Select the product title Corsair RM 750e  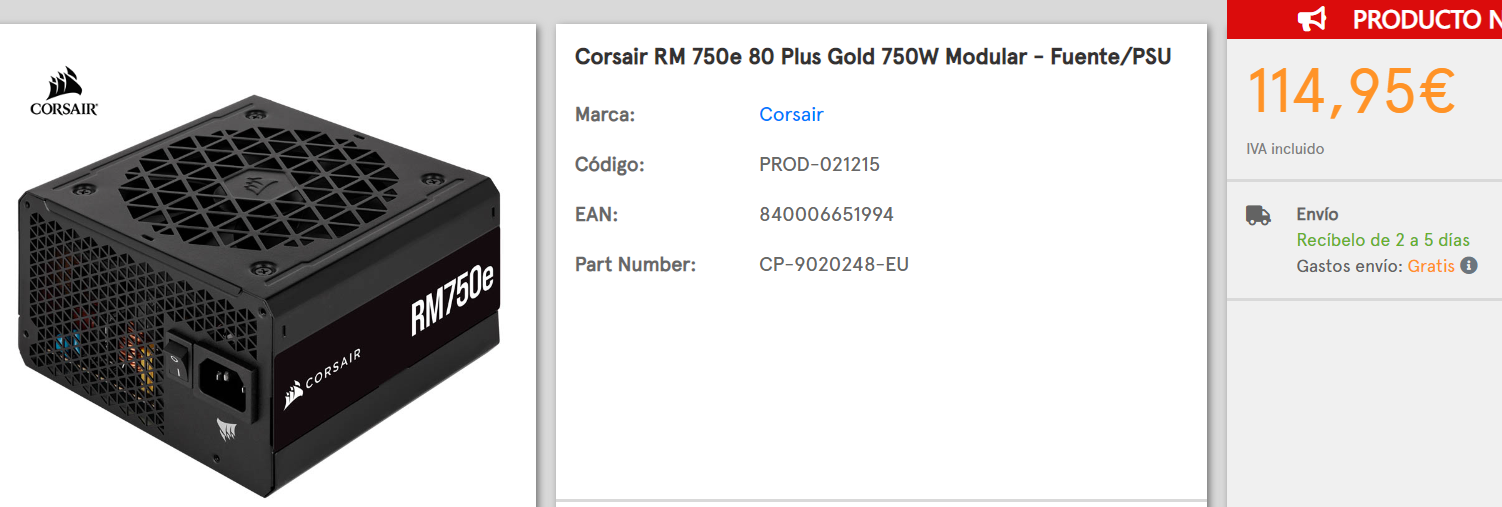[x=872, y=57]
